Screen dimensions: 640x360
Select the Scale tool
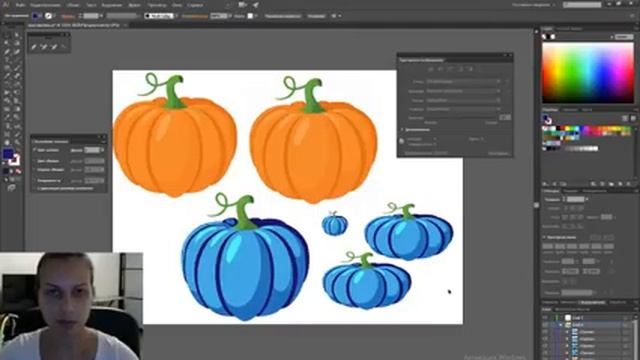click(17, 84)
